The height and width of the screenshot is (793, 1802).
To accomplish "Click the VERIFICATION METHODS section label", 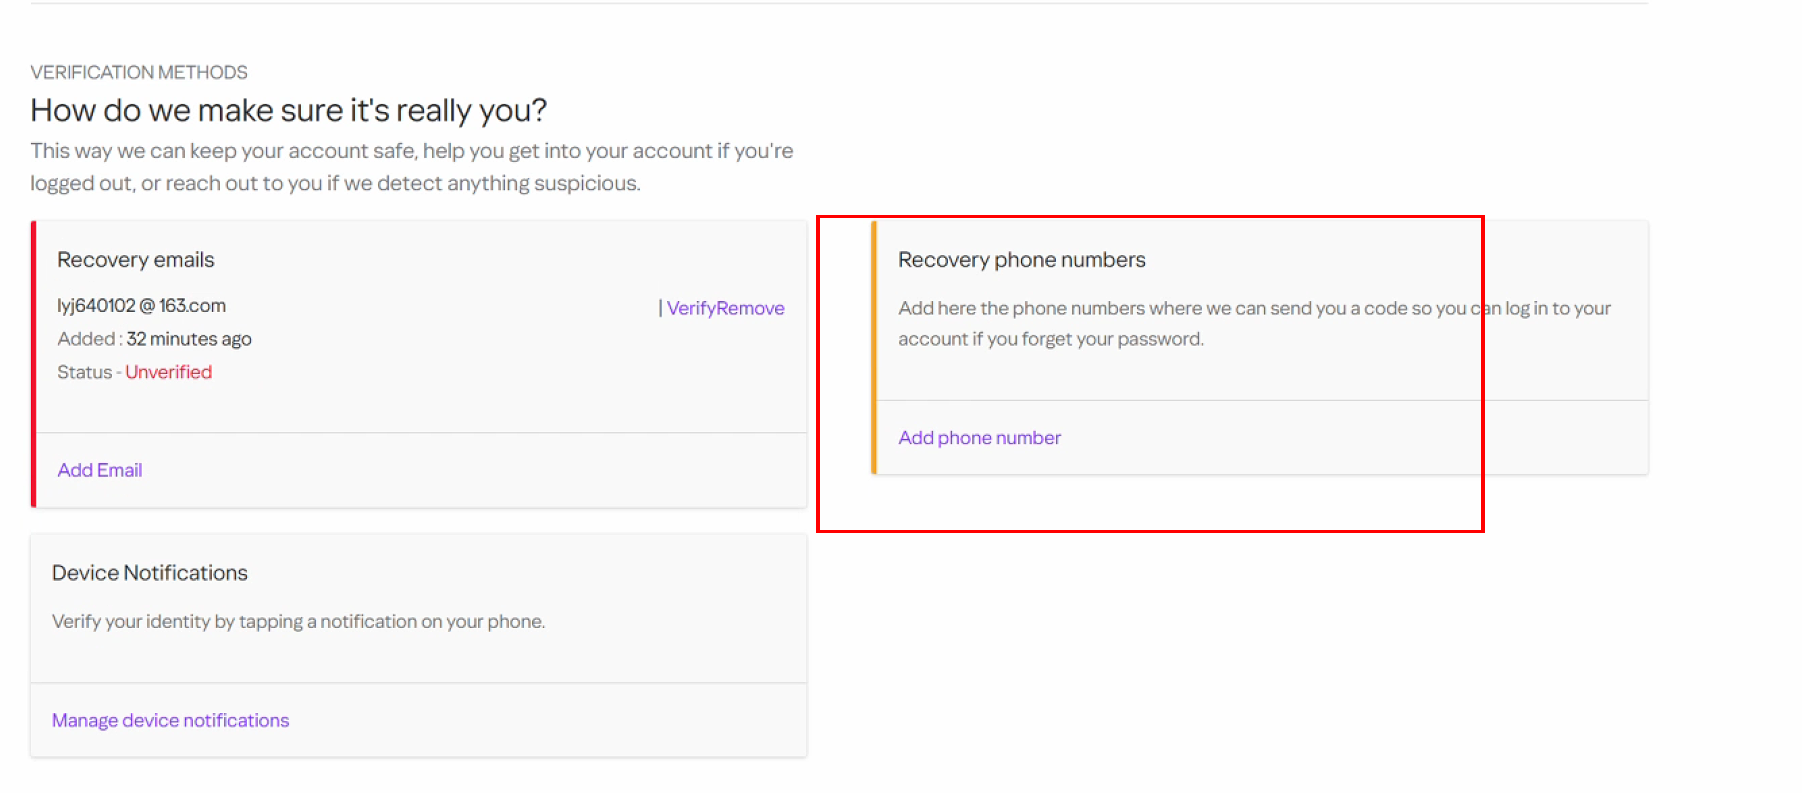I will coord(139,72).
